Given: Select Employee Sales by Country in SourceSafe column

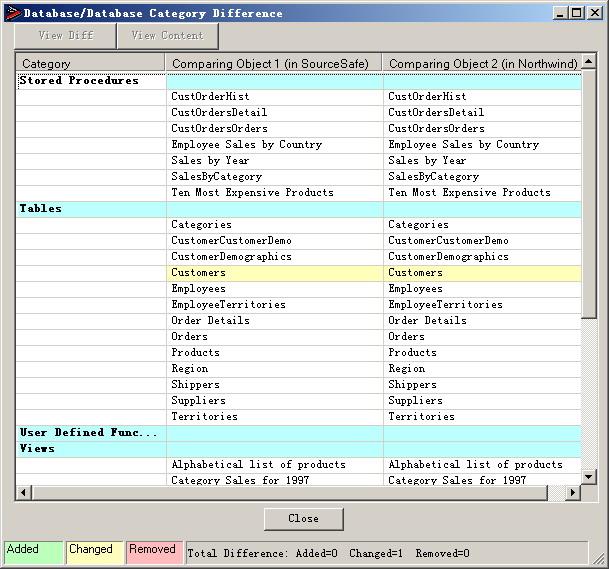Looking at the screenshot, I should pyautogui.click(x=275, y=144).
